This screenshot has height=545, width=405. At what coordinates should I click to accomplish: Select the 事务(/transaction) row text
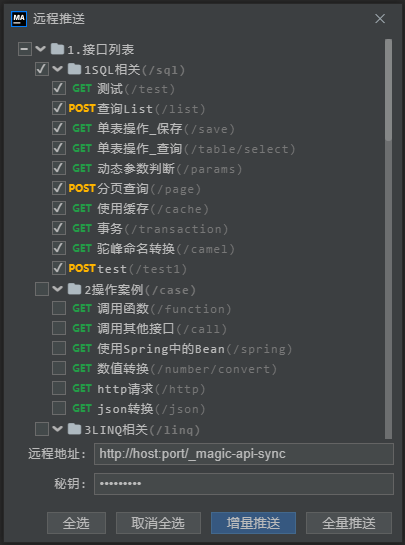163,229
